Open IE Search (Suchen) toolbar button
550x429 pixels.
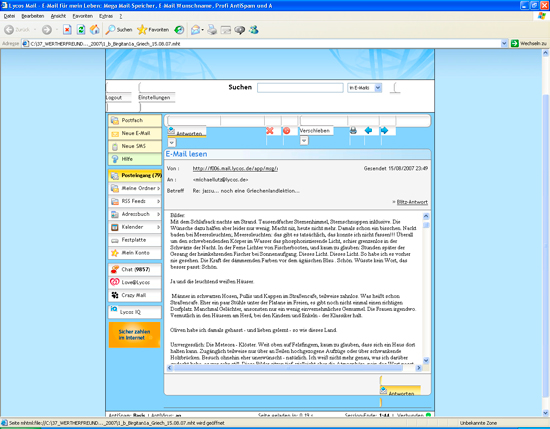(119, 30)
